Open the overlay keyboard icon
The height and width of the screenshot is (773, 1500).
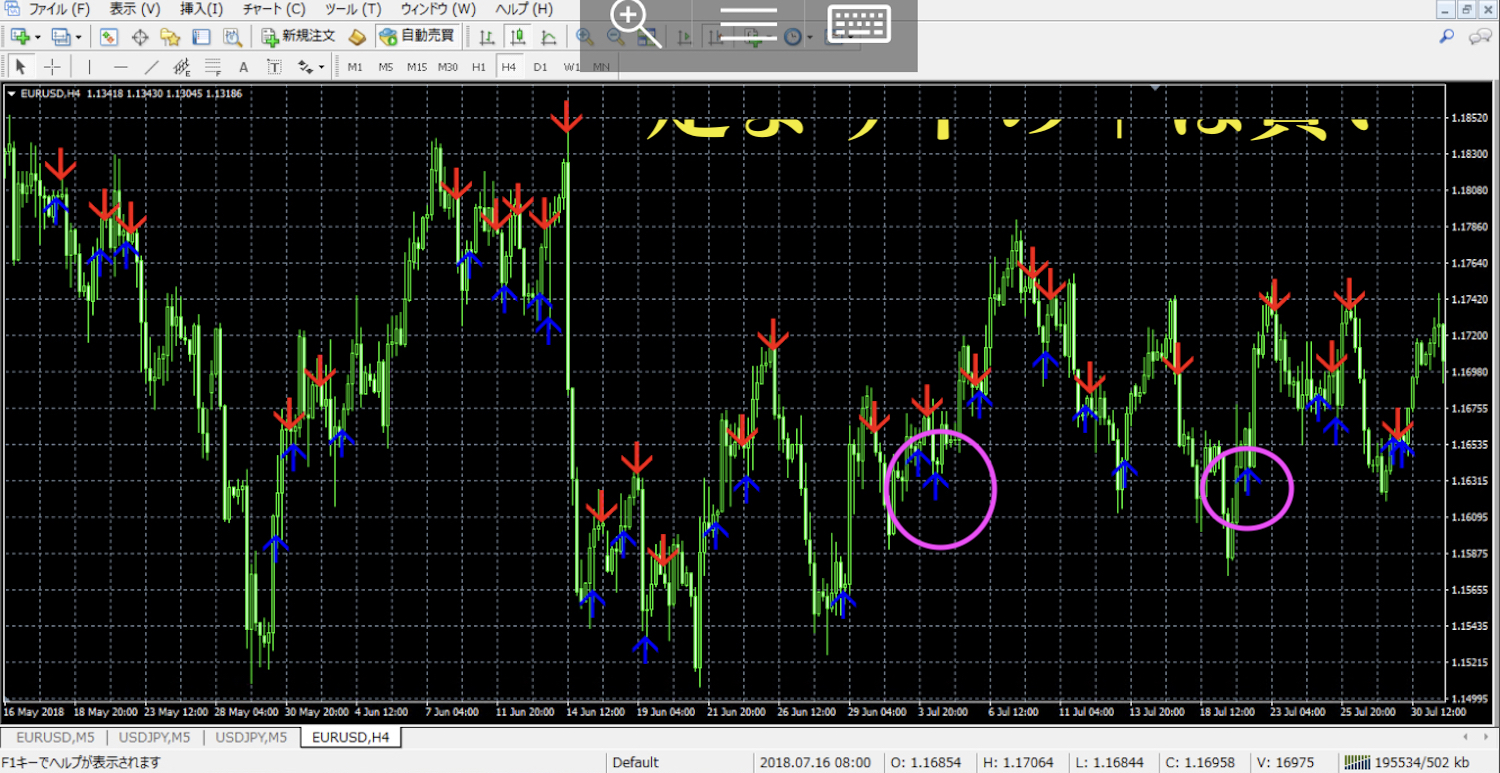coord(859,24)
